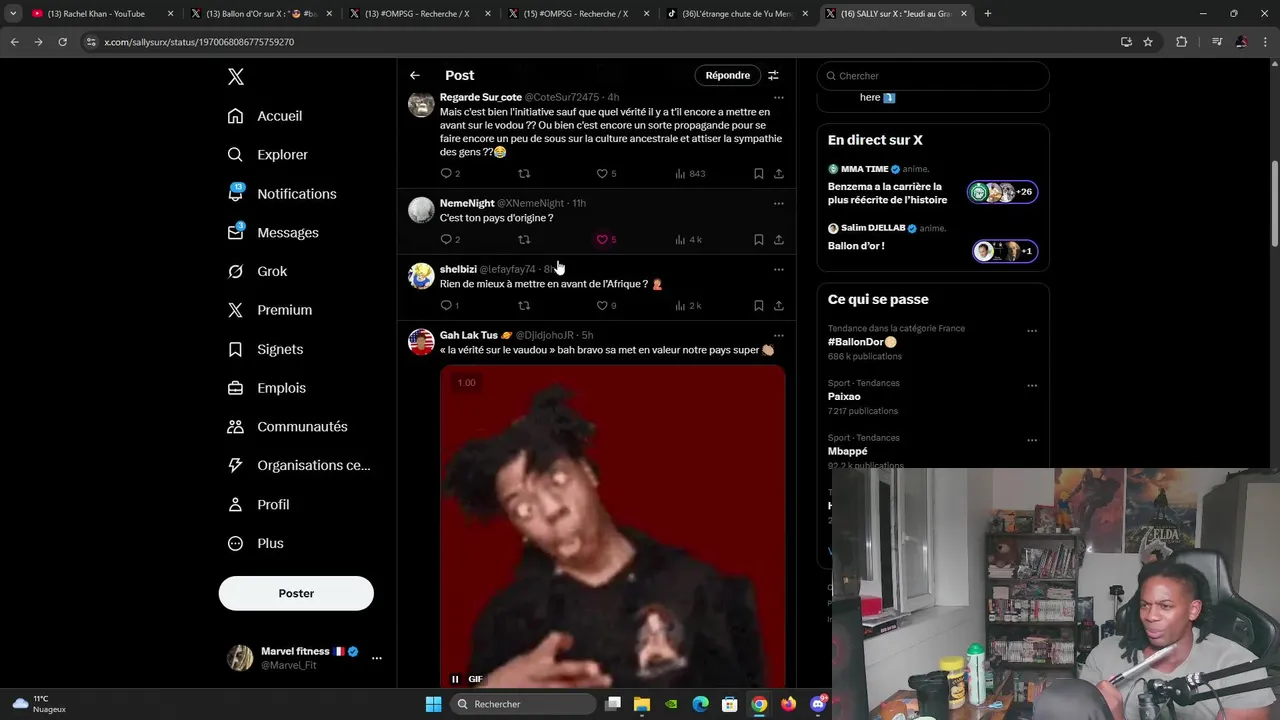Viewport: 1280px width, 720px height.
Task: Bookmark shelbizi comment
Action: [x=759, y=306]
